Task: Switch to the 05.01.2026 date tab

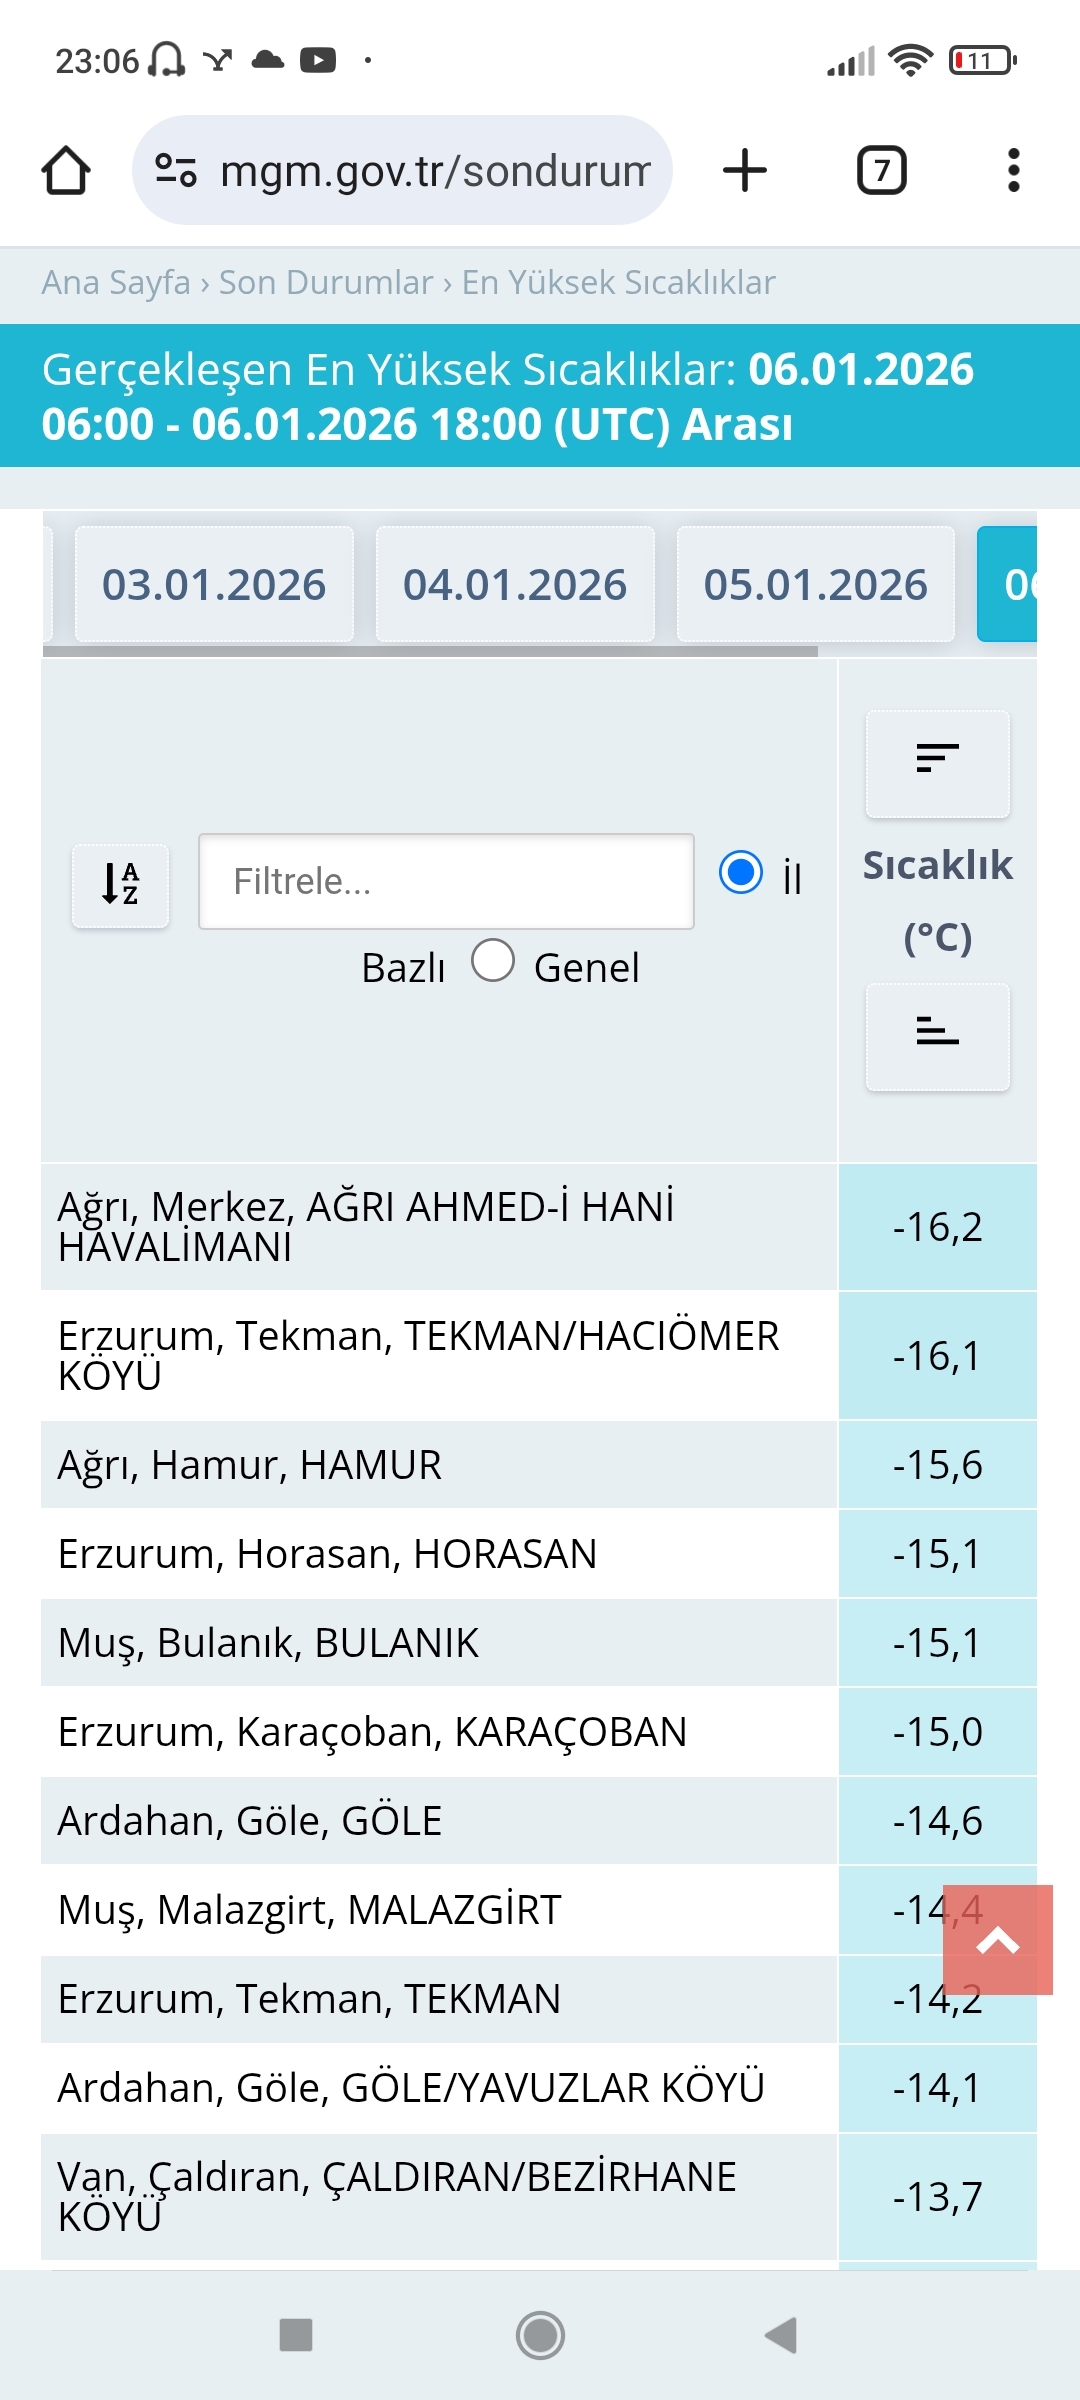Action: (816, 584)
